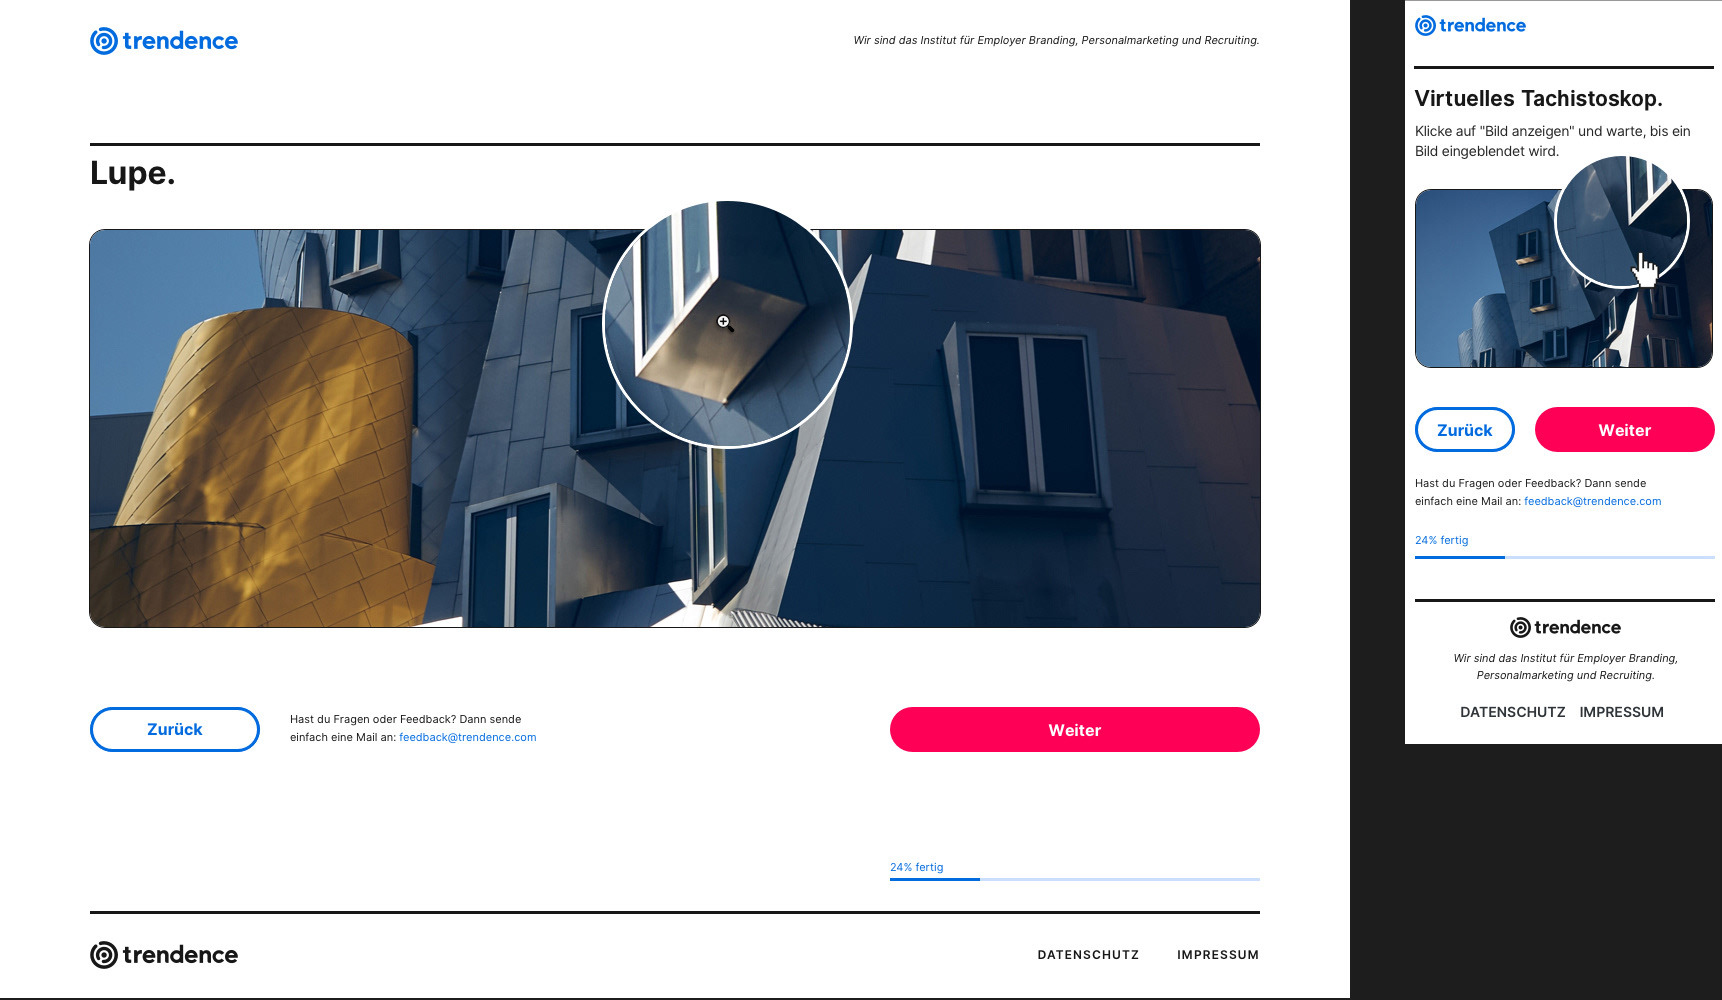Go back with Zurück in the mobile preview
This screenshot has height=1000, width=1722.
coord(1465,430)
